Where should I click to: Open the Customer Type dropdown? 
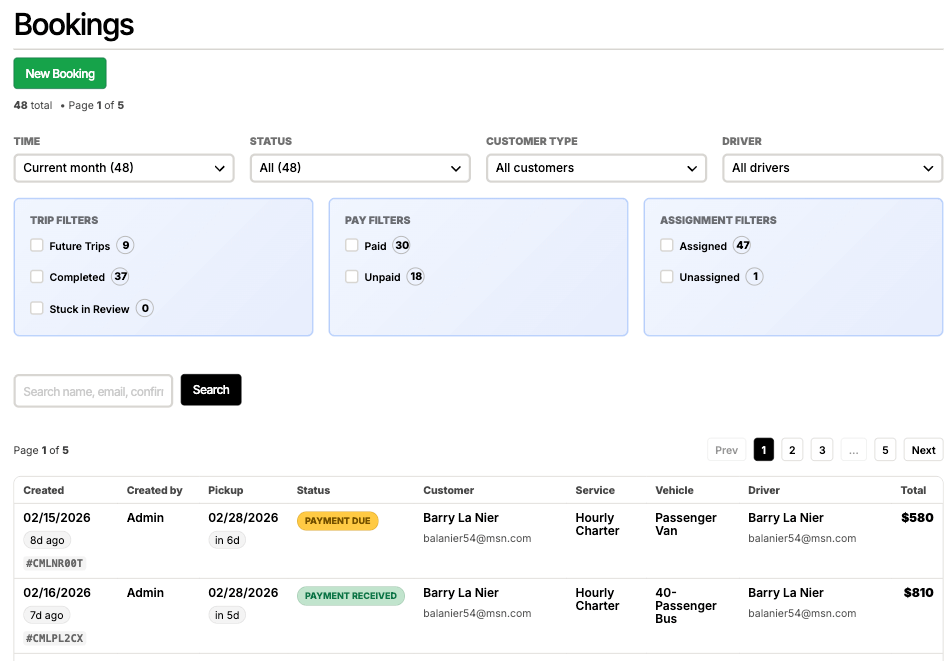pyautogui.click(x=595, y=168)
